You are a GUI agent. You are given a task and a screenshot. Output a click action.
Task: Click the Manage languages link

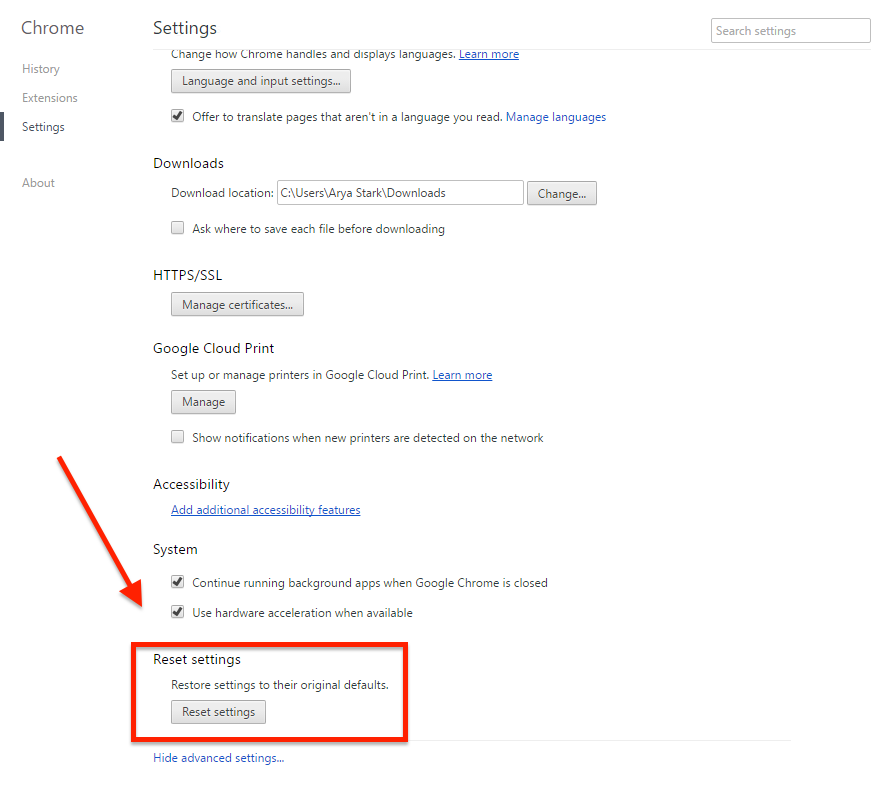555,116
